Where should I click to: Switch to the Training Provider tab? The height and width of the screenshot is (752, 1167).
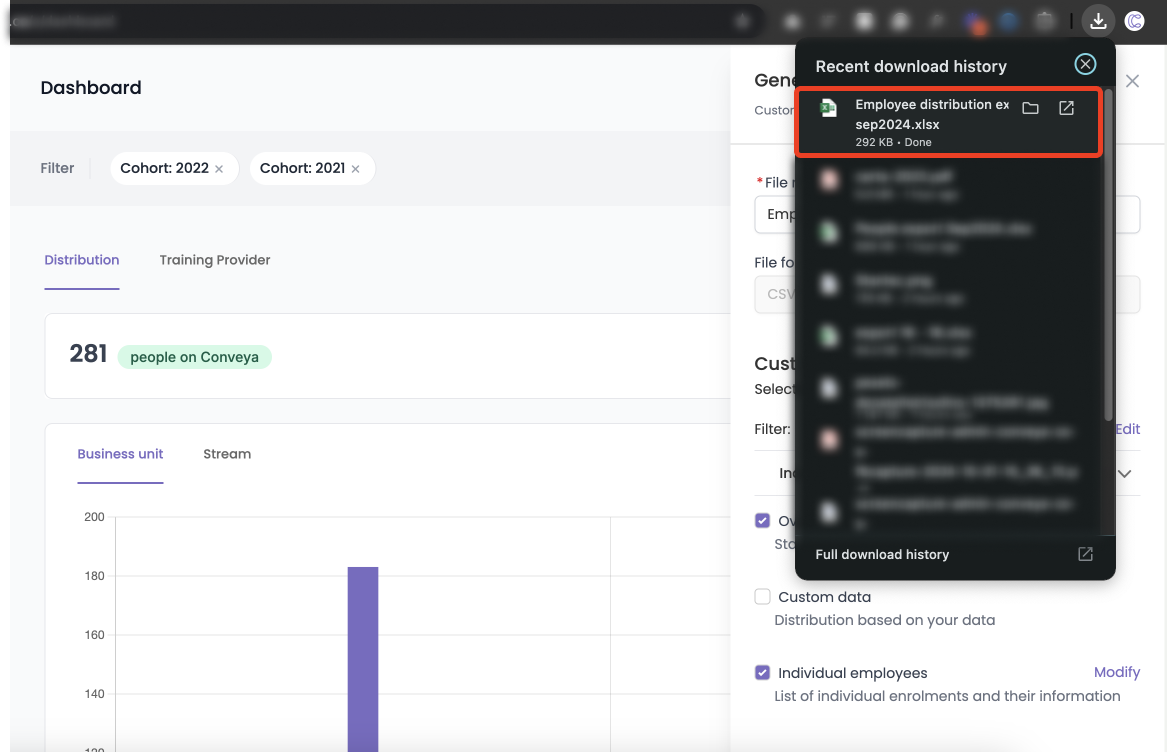tap(214, 260)
